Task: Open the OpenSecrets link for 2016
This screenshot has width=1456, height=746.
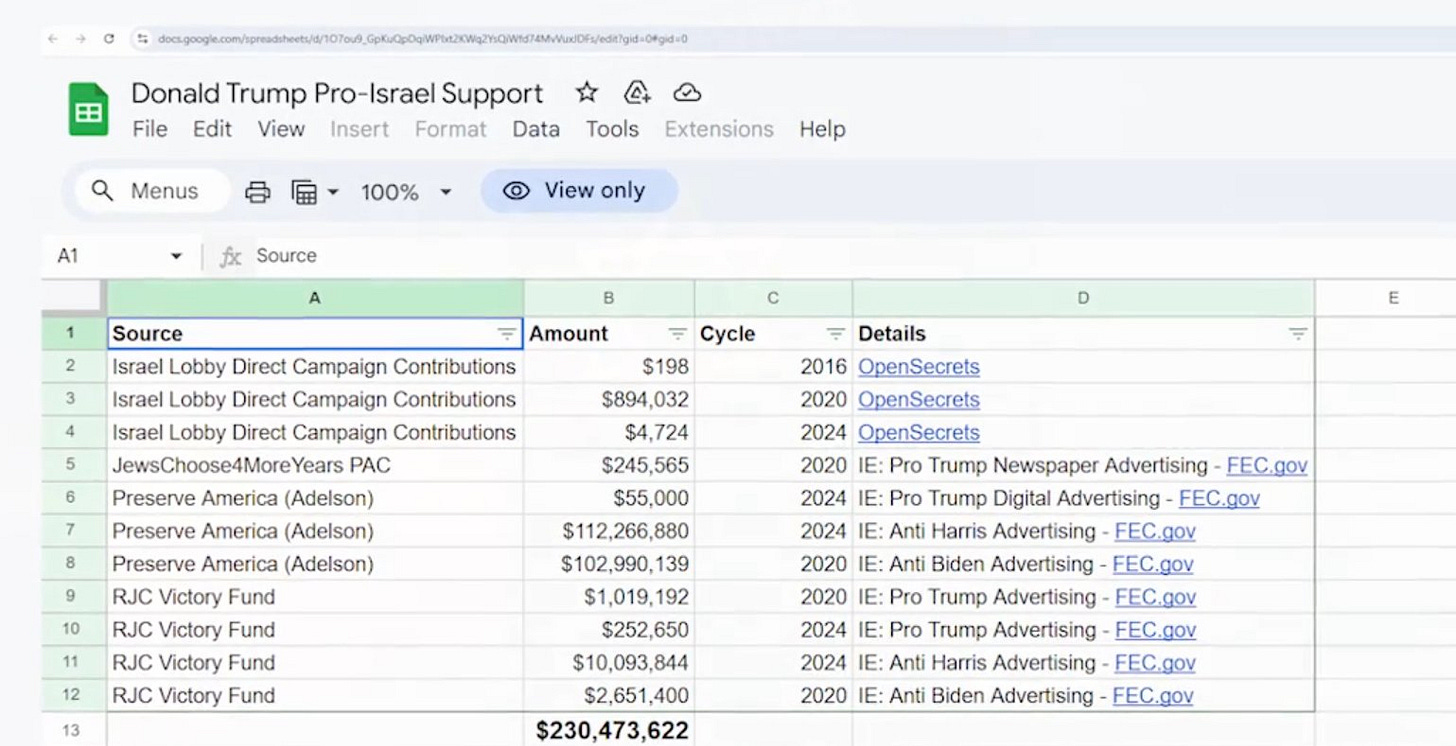Action: point(919,367)
